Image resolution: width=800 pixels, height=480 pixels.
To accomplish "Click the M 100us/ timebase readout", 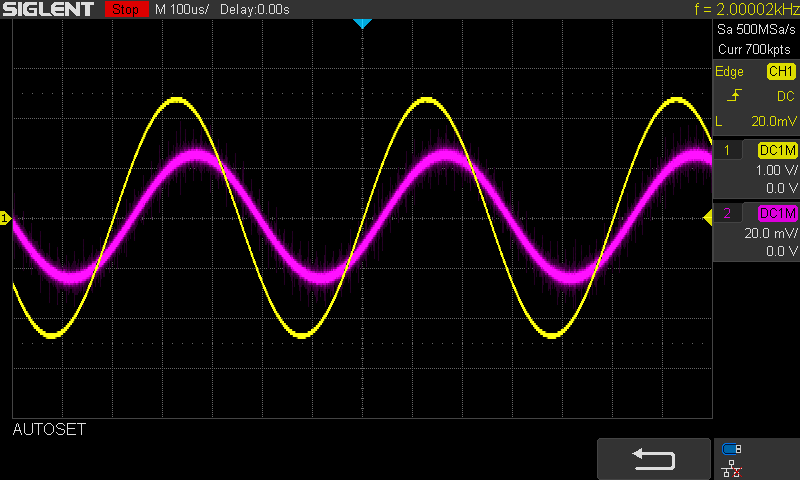I will point(182,9).
